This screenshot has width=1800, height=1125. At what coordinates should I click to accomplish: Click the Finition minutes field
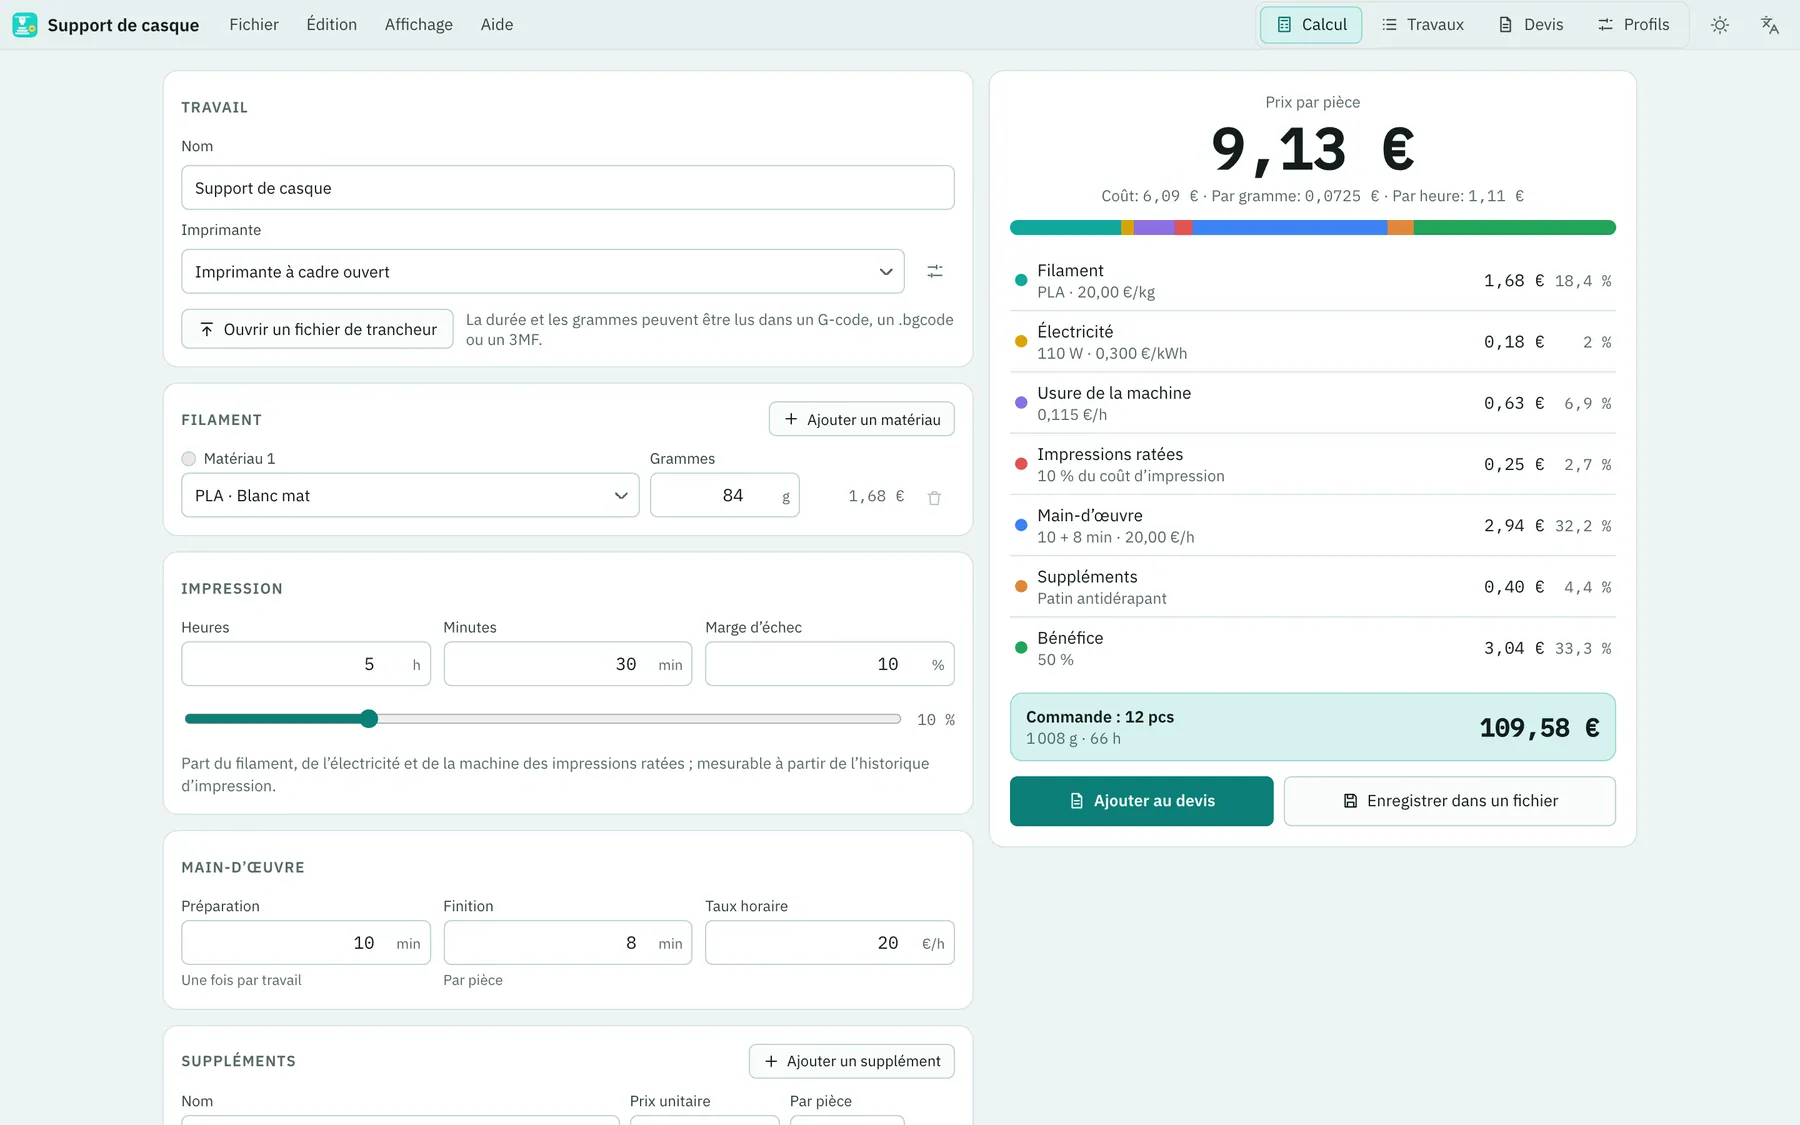(x=568, y=943)
